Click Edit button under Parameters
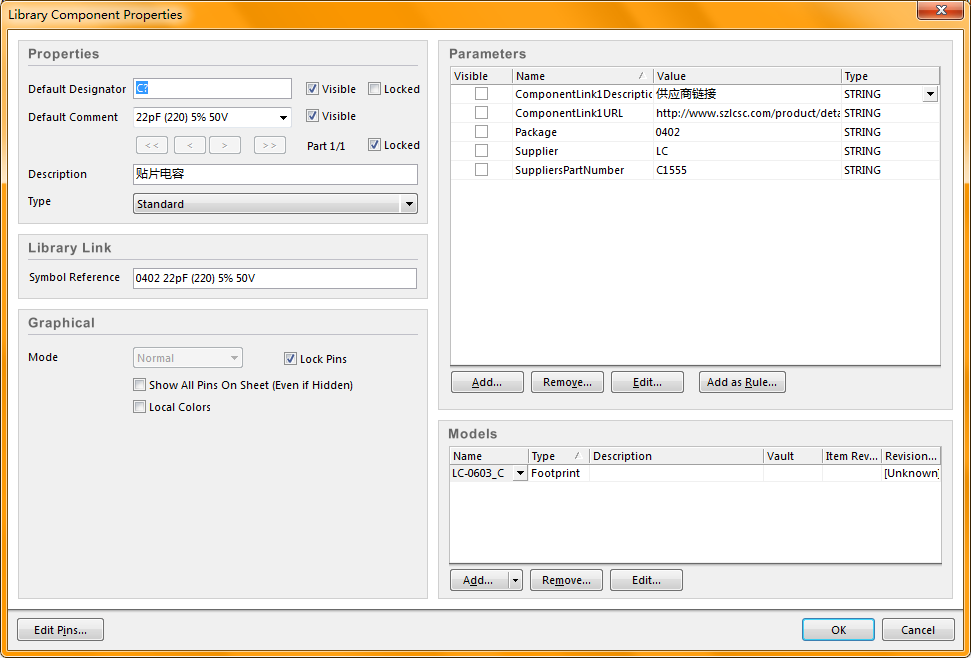971x658 pixels. pos(647,382)
